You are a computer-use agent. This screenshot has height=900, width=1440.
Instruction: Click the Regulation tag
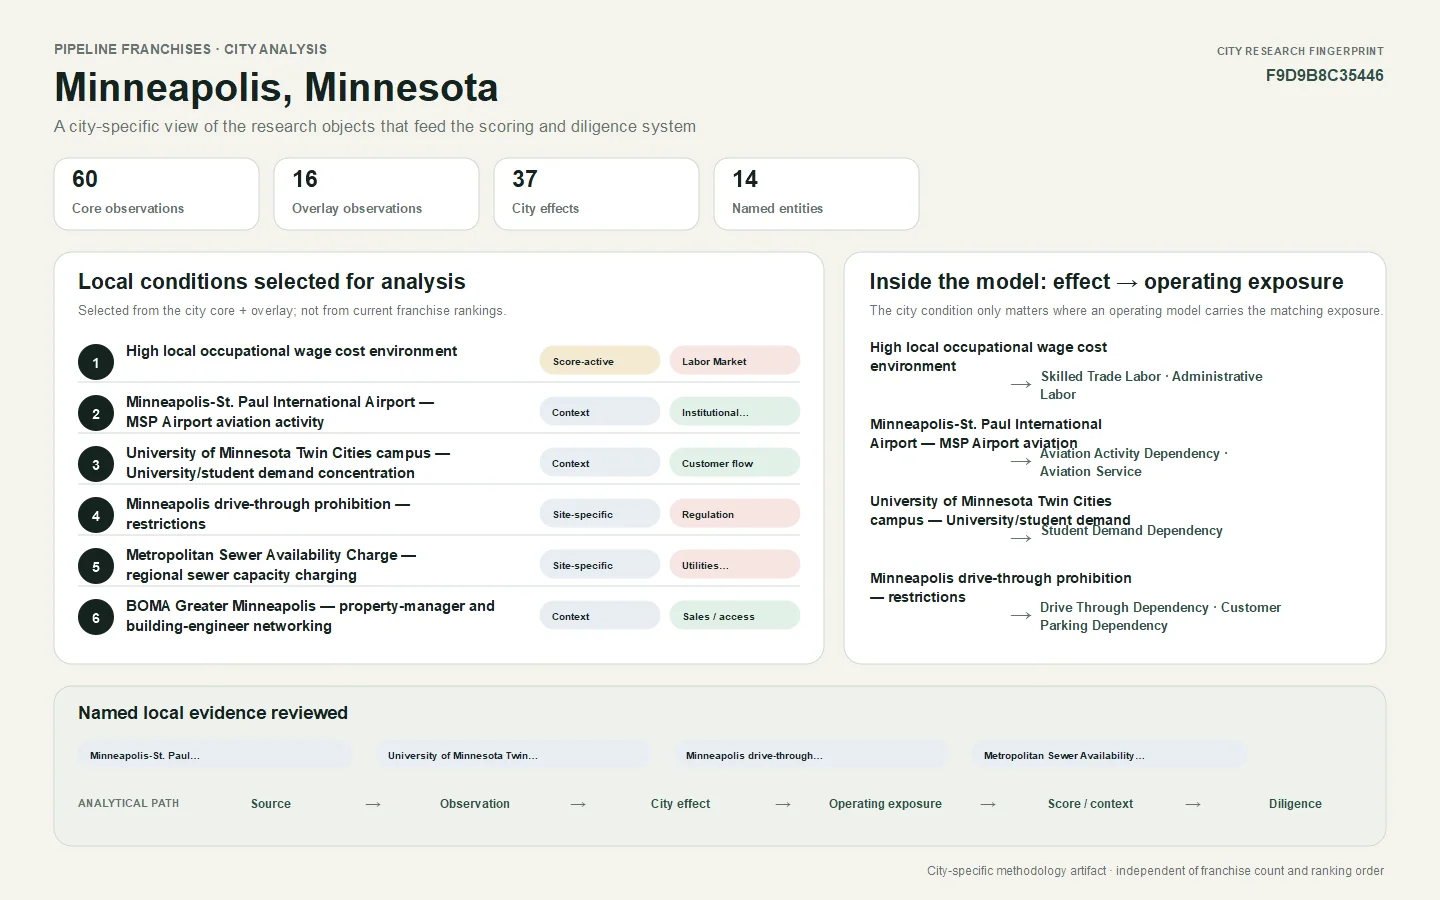(735, 514)
